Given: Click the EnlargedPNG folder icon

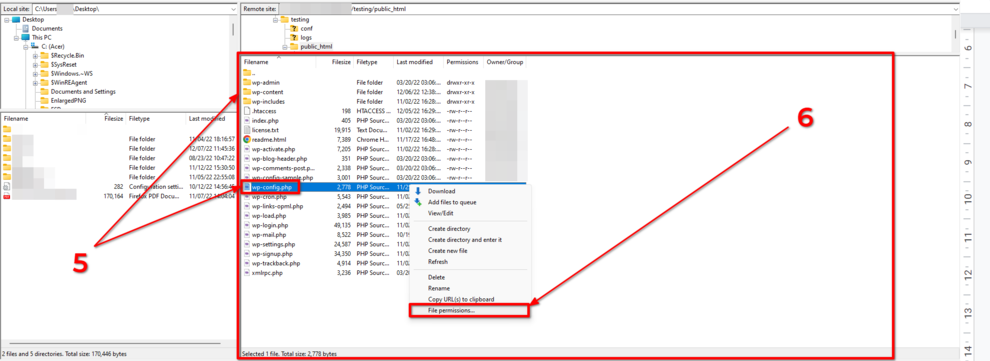Looking at the screenshot, I should click(x=45, y=100).
